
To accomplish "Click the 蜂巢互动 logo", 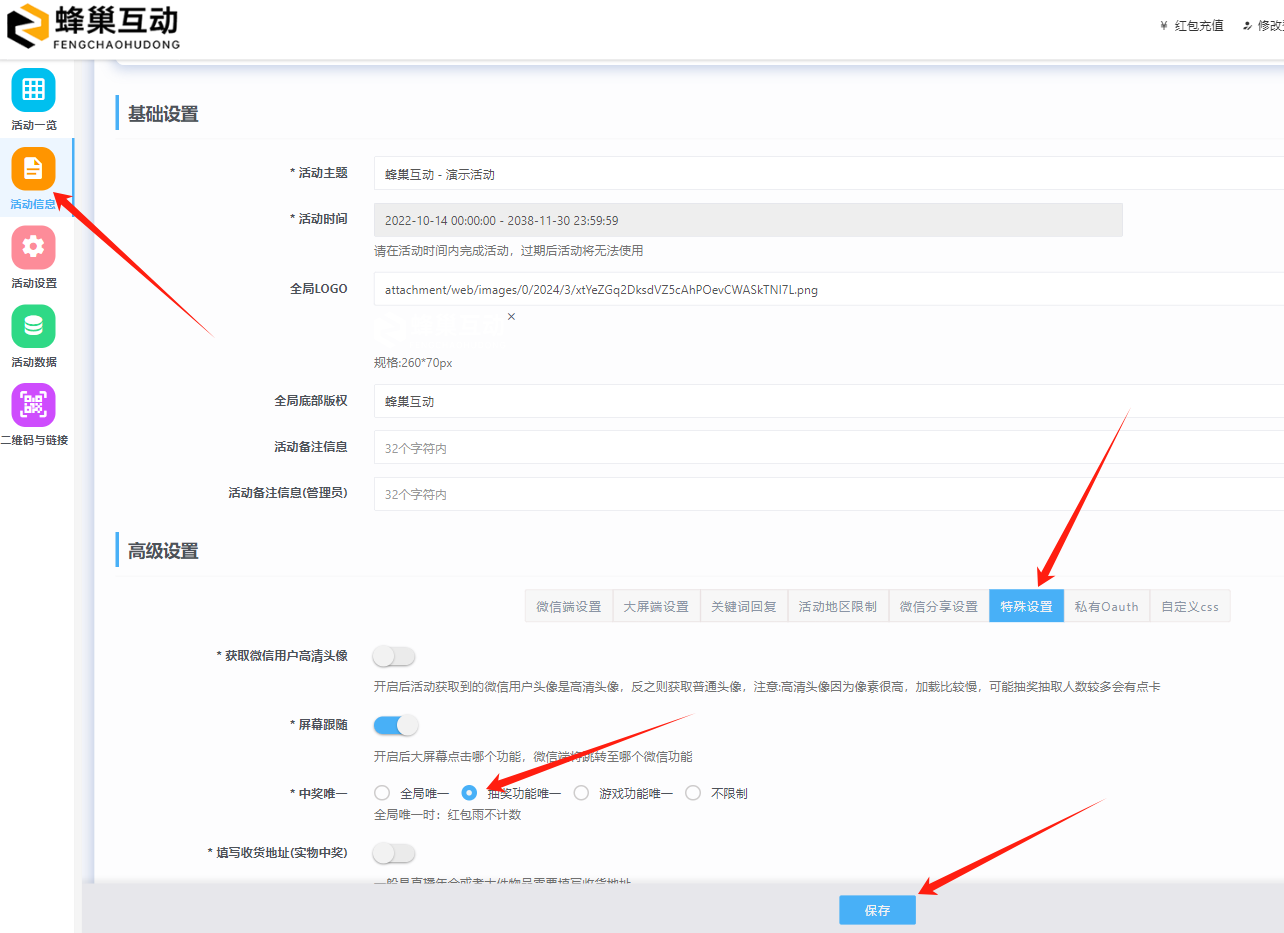I will tap(93, 26).
